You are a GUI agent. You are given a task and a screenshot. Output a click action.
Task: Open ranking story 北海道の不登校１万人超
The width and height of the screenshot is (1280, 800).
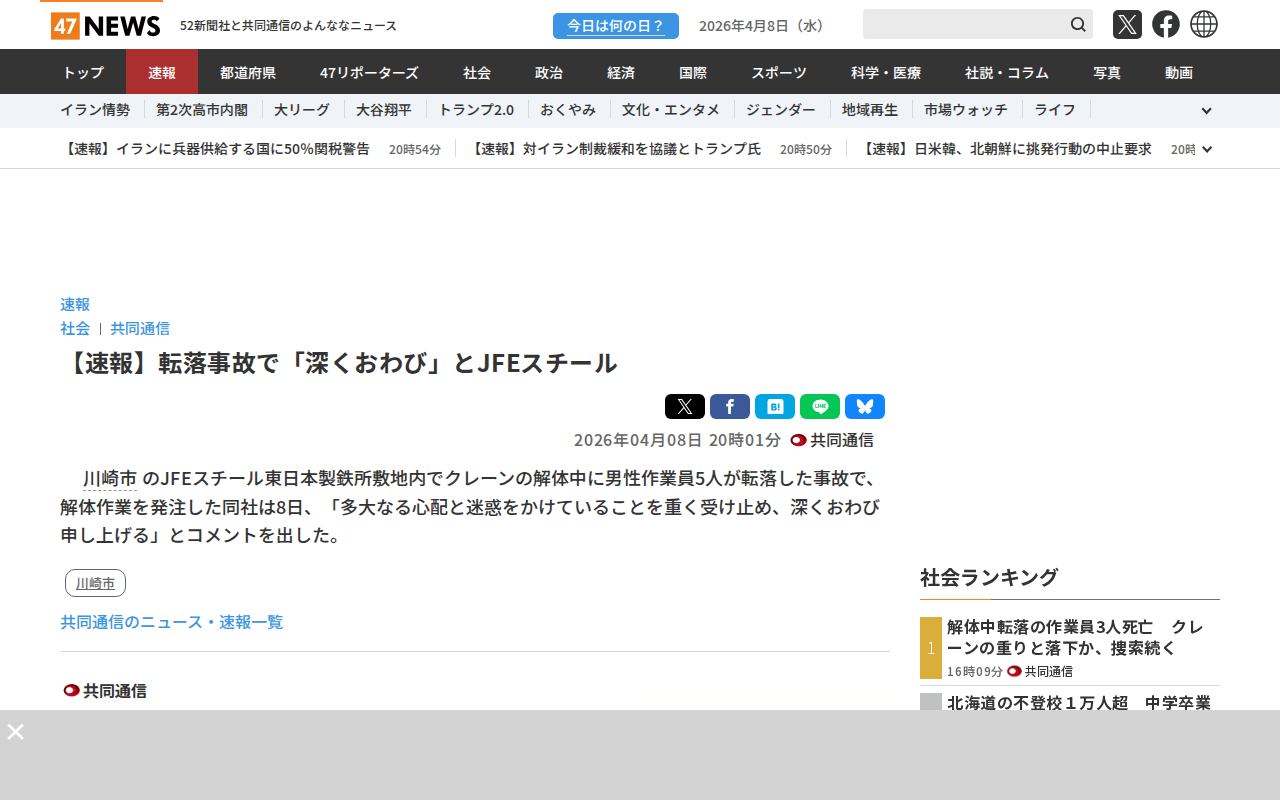click(1079, 702)
